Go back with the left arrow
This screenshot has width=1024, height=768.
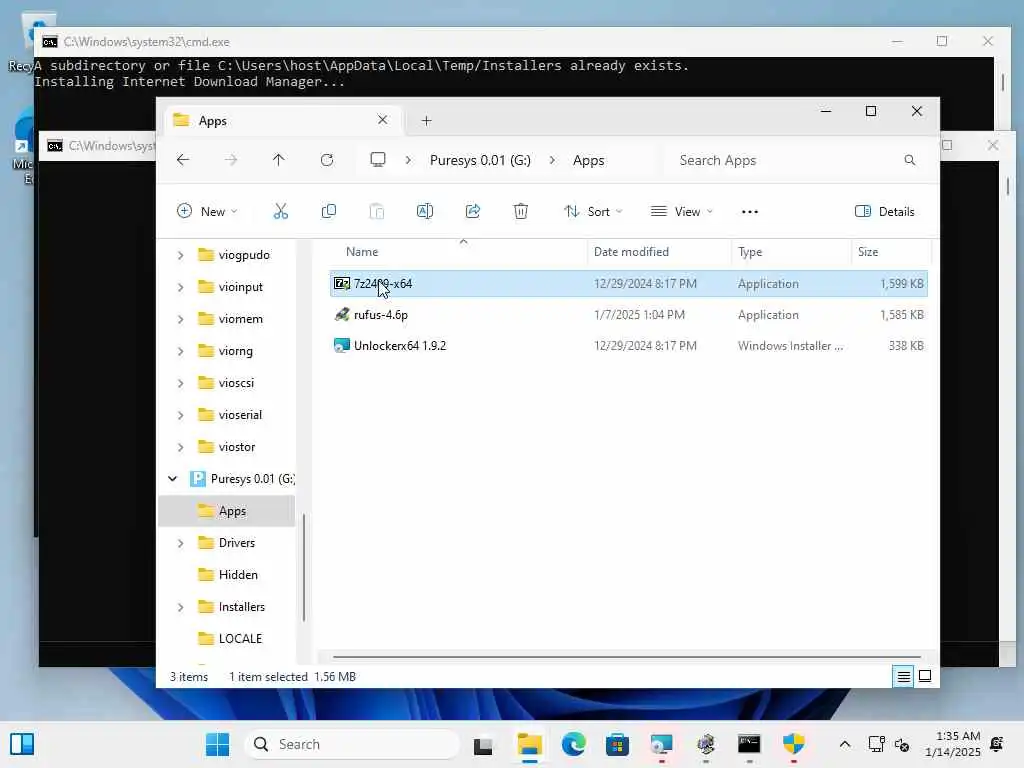coord(183,160)
